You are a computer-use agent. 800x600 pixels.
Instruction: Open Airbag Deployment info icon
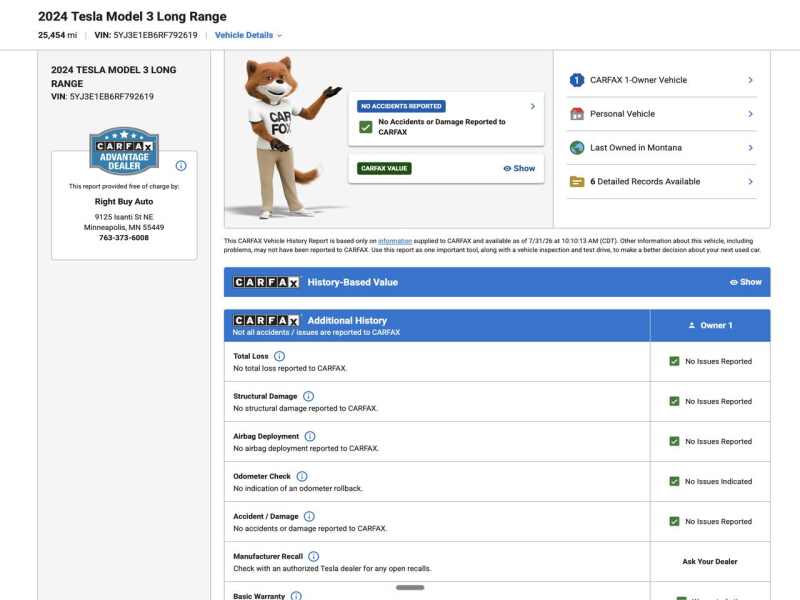point(310,436)
